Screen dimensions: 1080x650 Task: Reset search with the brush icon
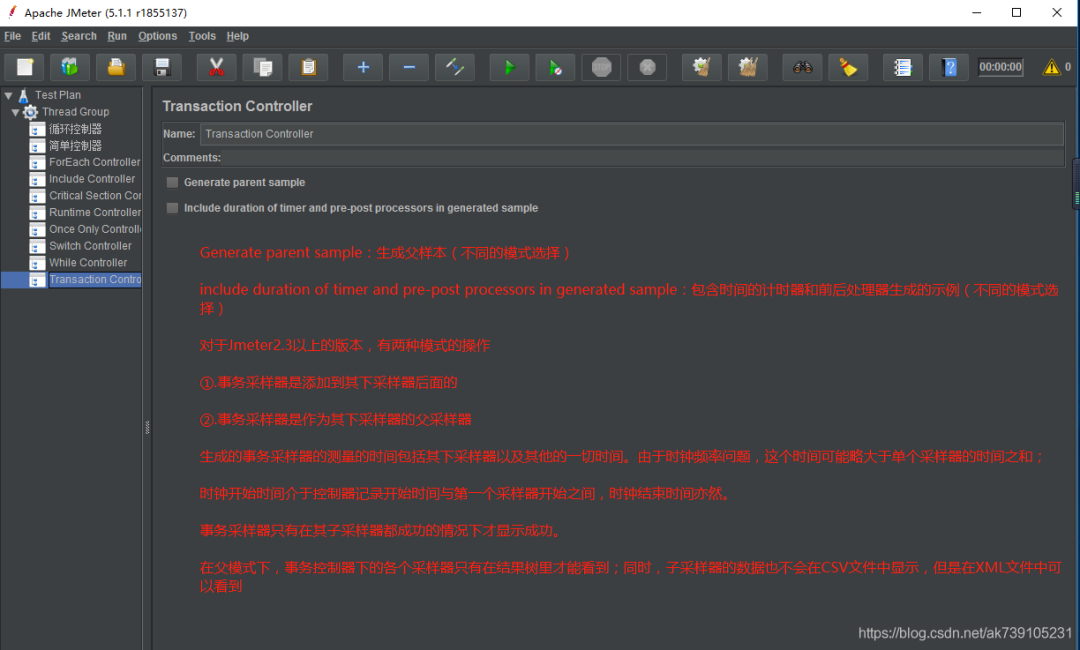tap(848, 67)
